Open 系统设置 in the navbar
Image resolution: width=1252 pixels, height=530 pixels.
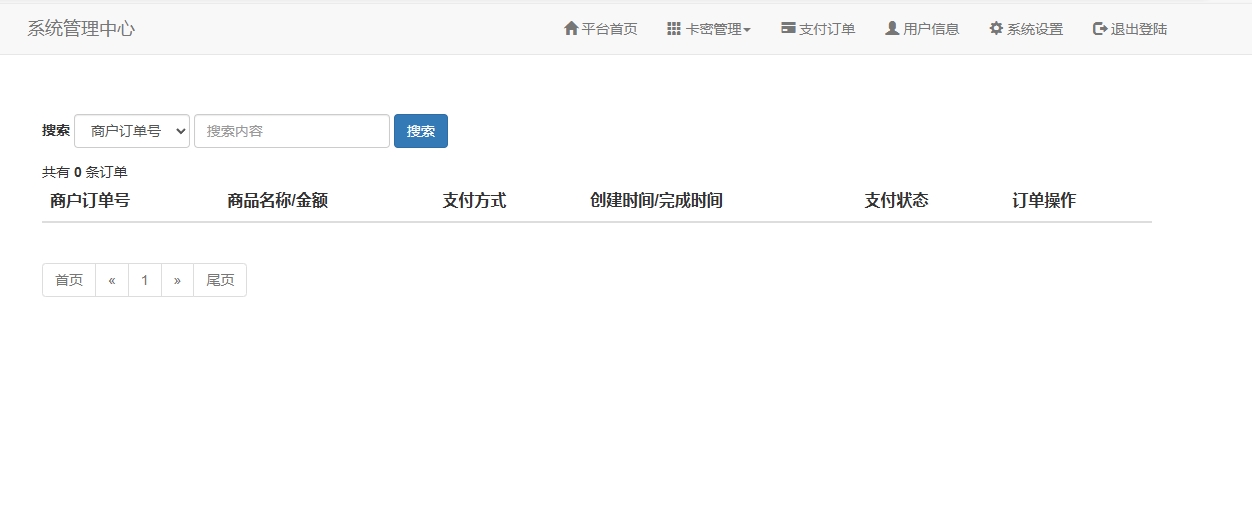1026,29
